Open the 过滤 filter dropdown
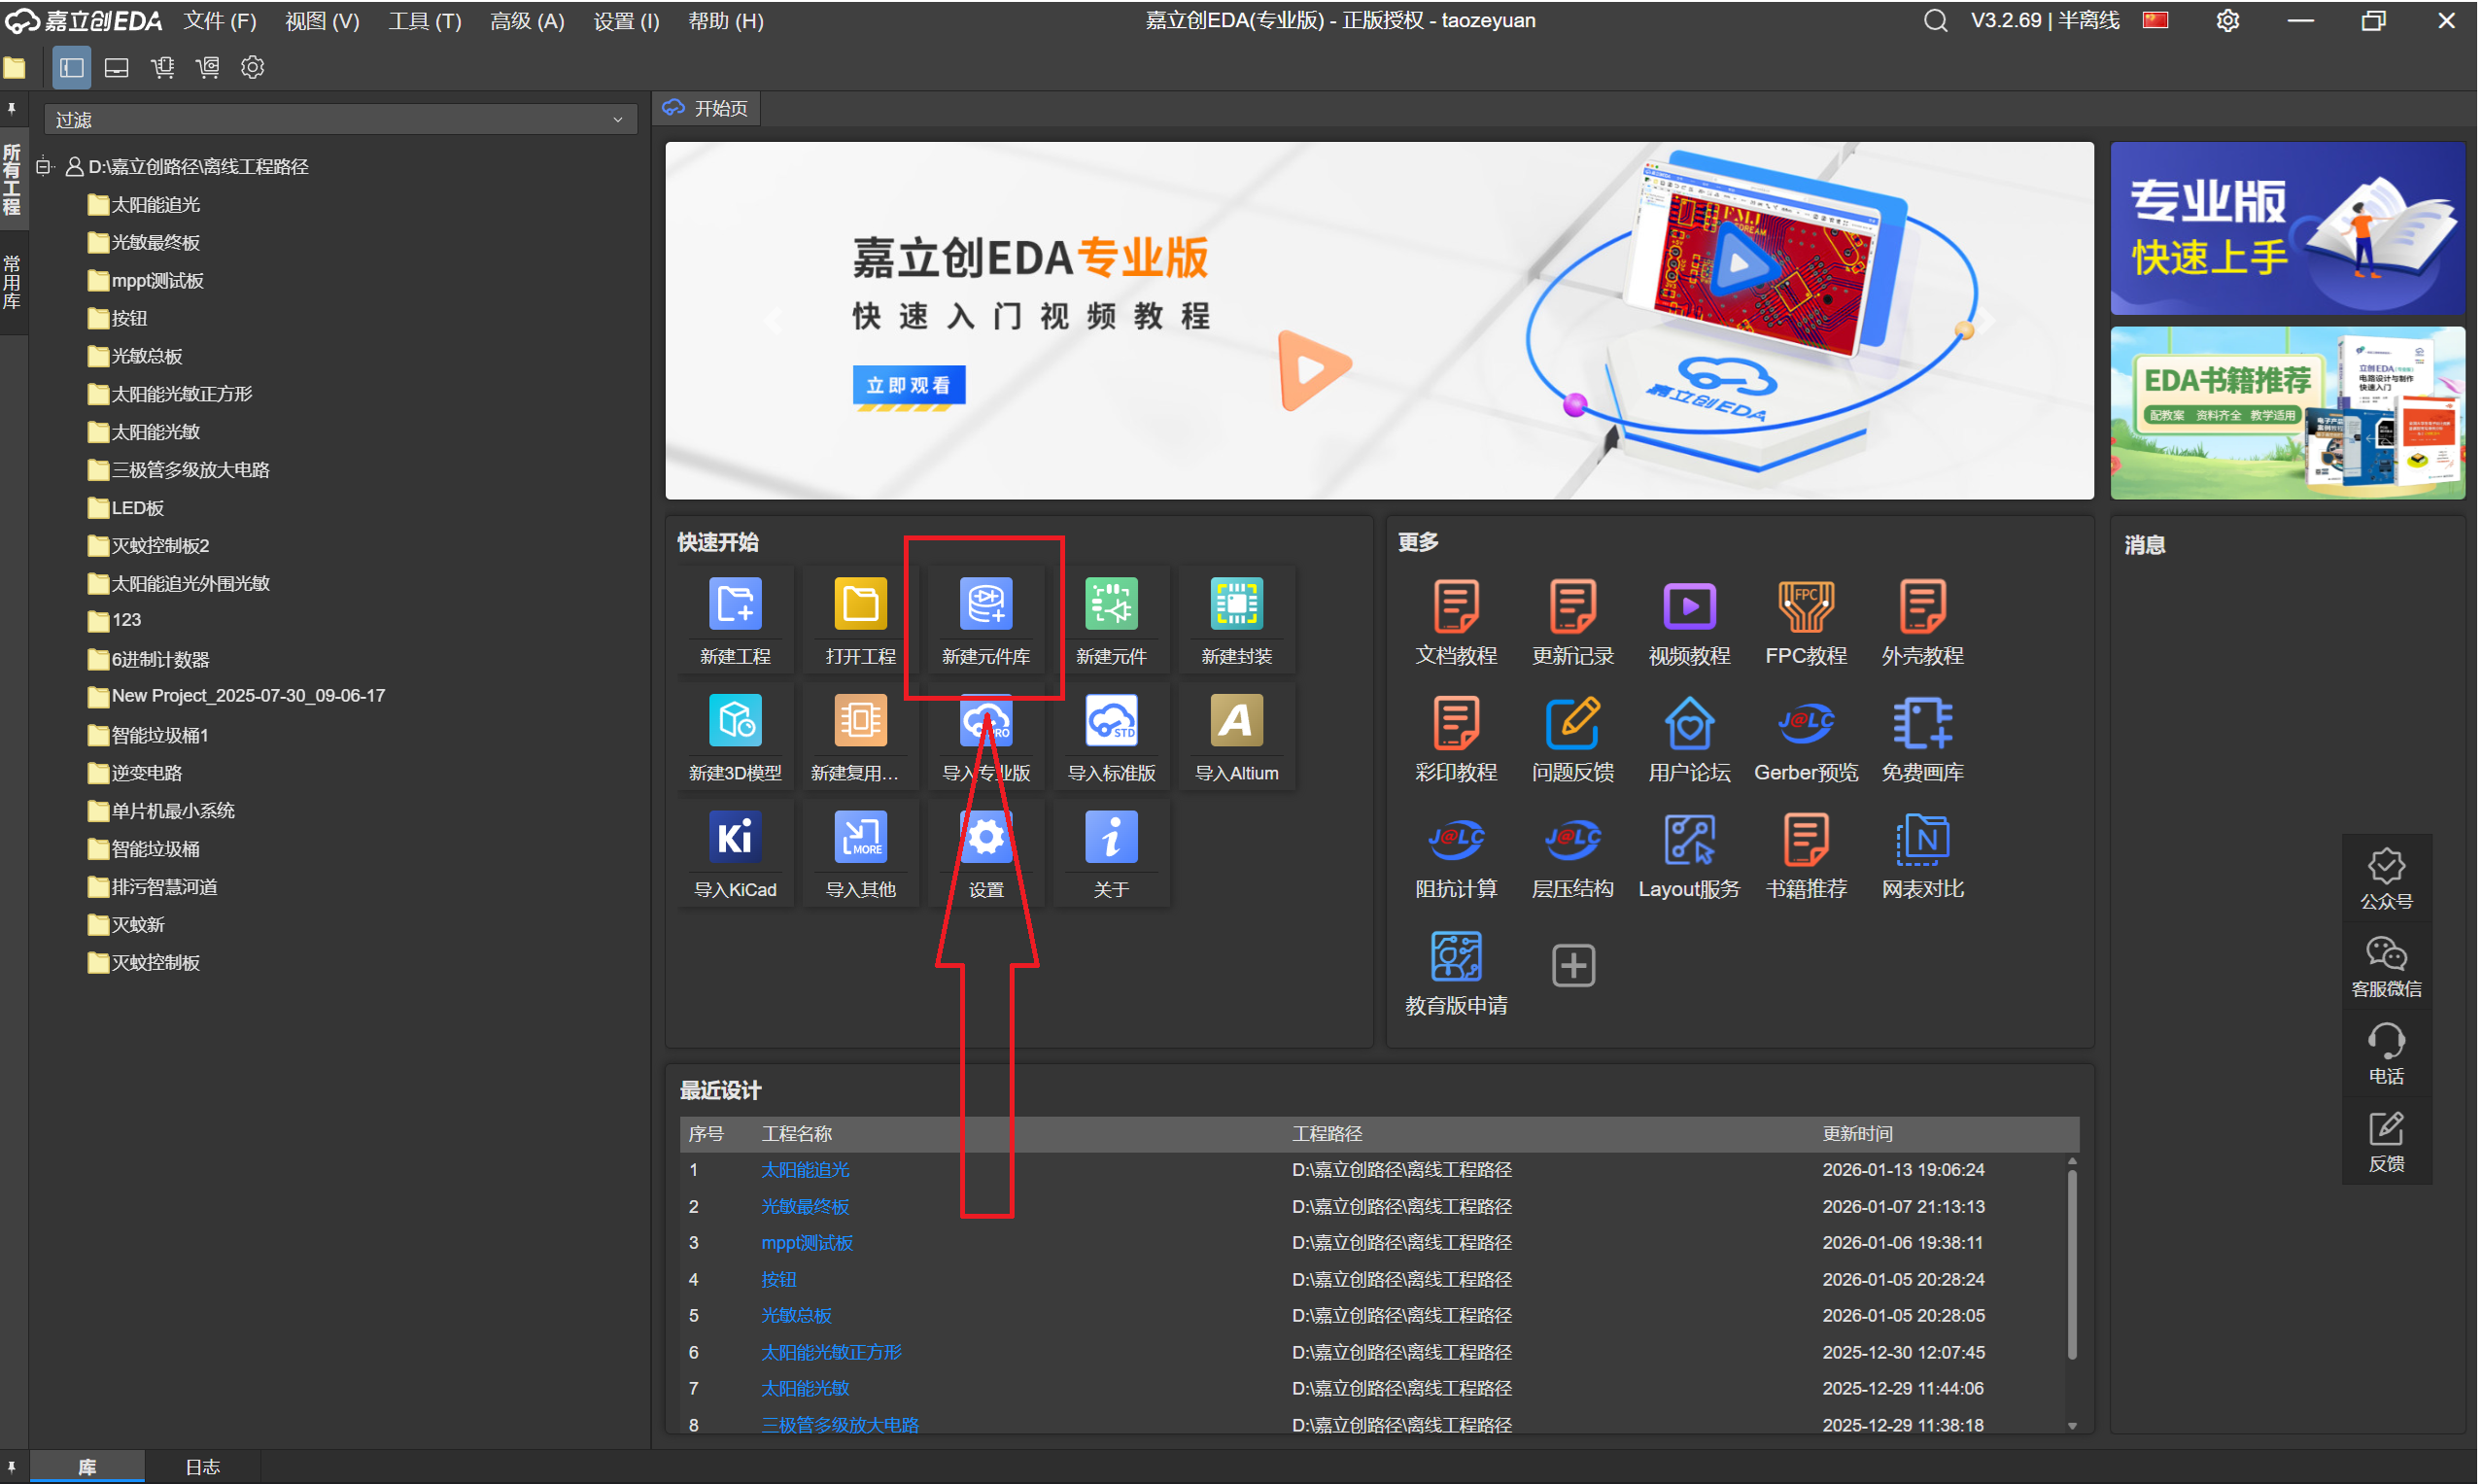The height and width of the screenshot is (1484, 2482). point(340,120)
